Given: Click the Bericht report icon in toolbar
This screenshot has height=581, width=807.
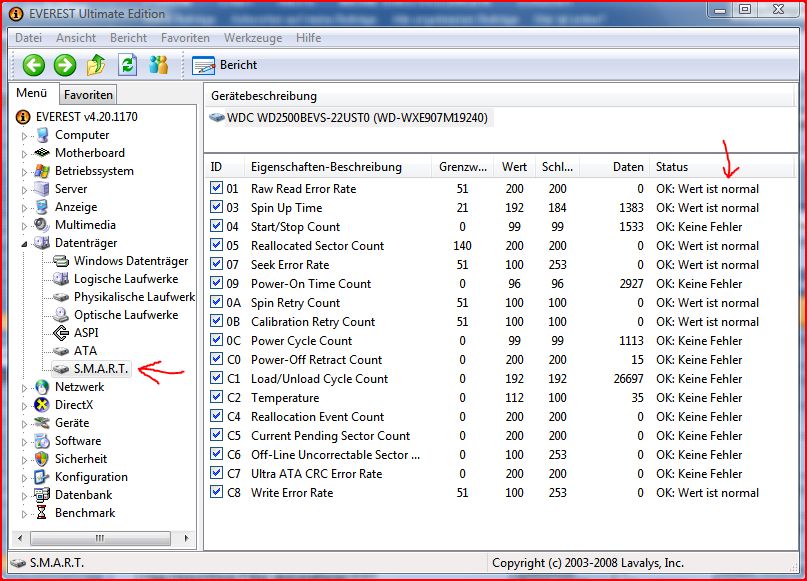Looking at the screenshot, I should [203, 65].
